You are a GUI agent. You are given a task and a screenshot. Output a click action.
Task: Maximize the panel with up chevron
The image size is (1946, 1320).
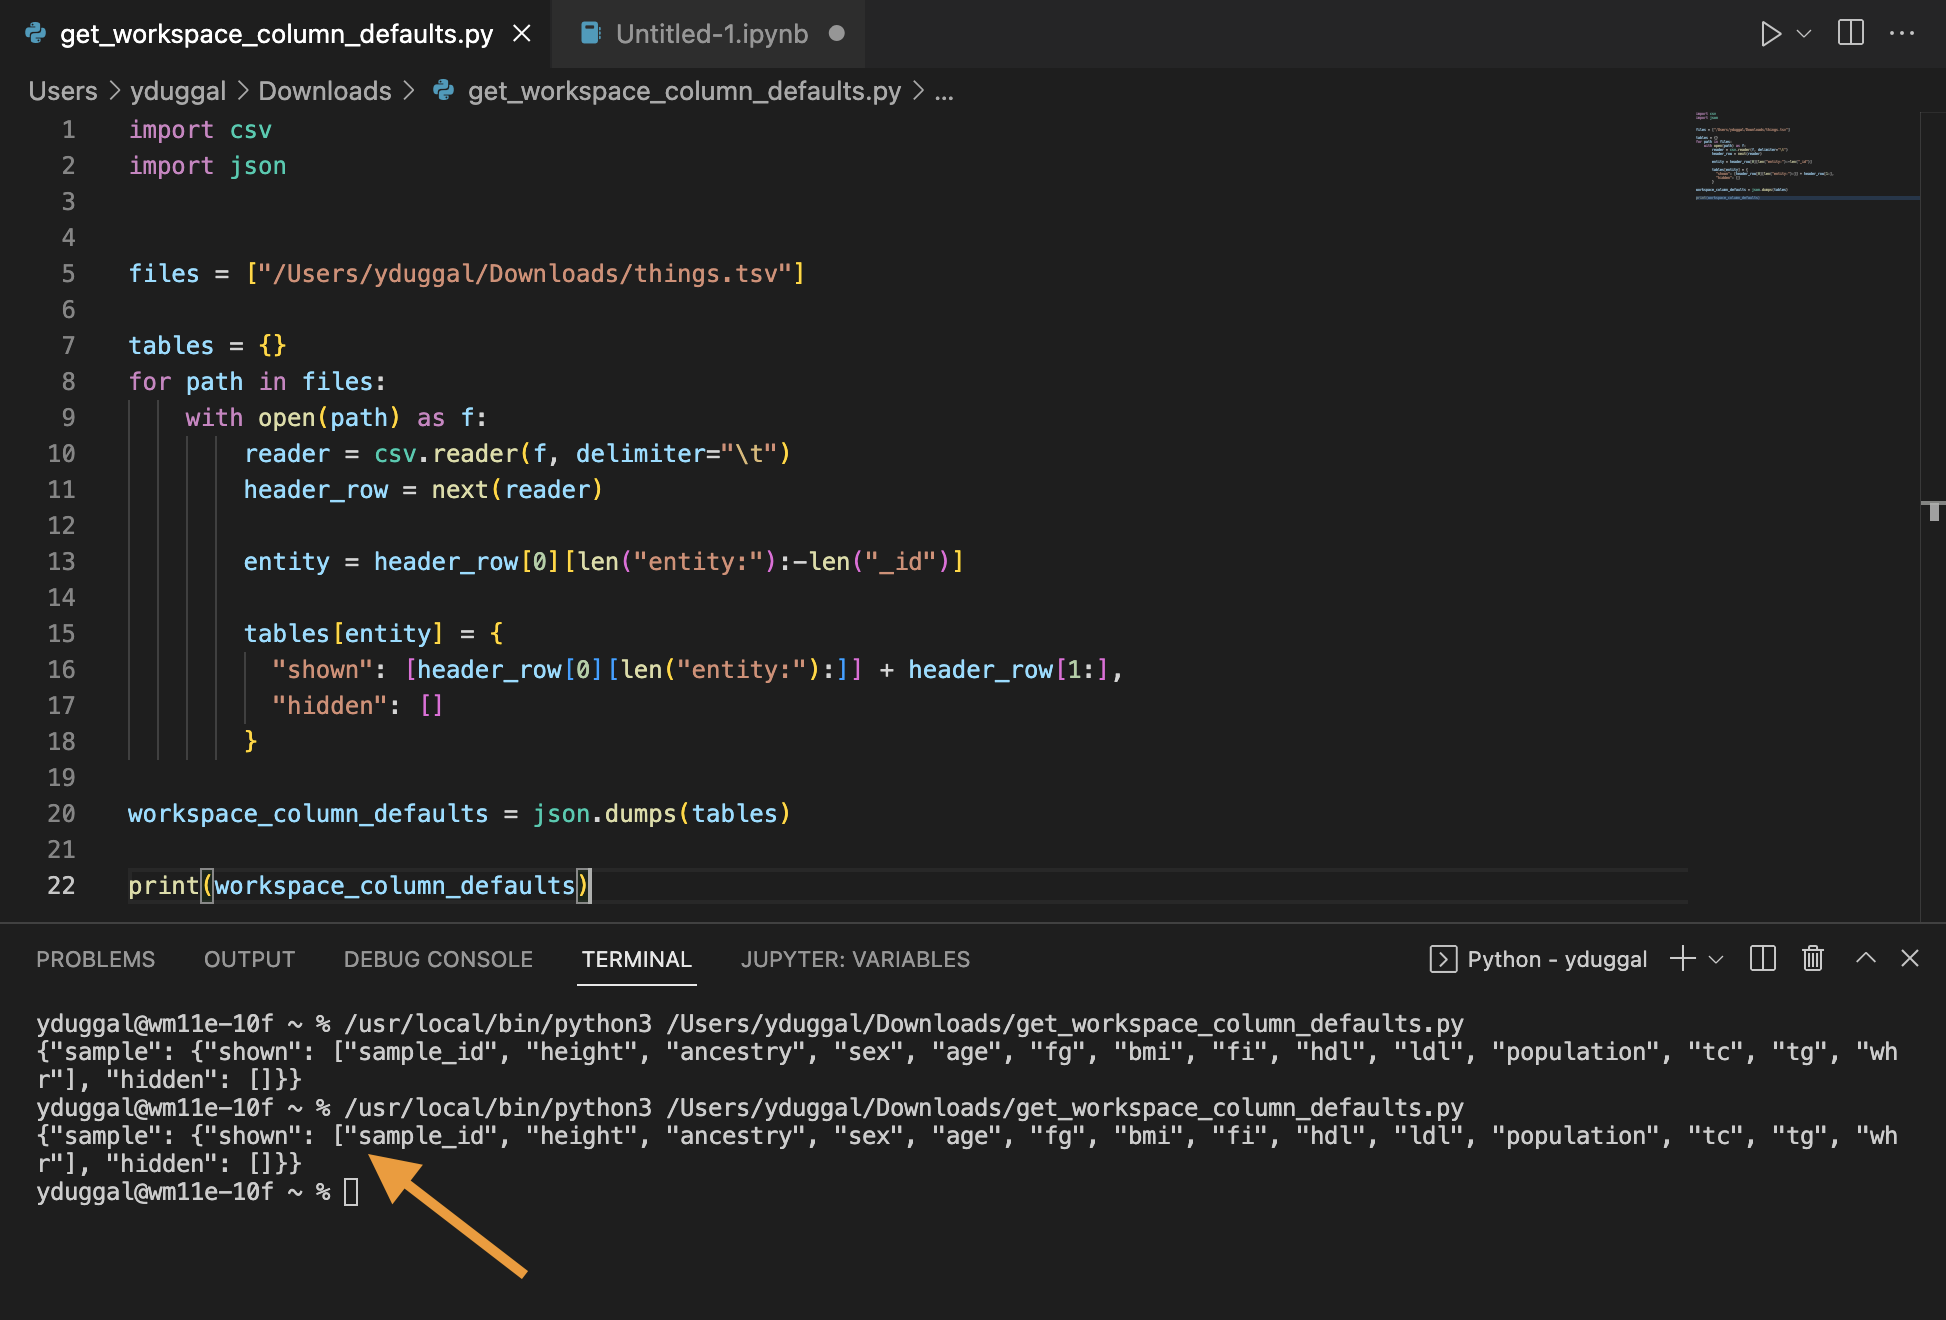pyautogui.click(x=1865, y=958)
